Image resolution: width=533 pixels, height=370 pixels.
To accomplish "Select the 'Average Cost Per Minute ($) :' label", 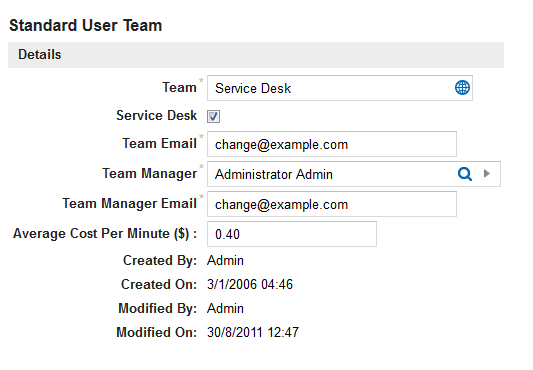I will click(x=105, y=234).
